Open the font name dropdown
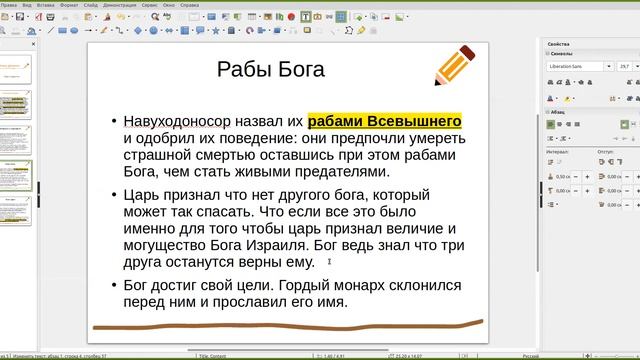This screenshot has width=640, height=360. point(609,67)
